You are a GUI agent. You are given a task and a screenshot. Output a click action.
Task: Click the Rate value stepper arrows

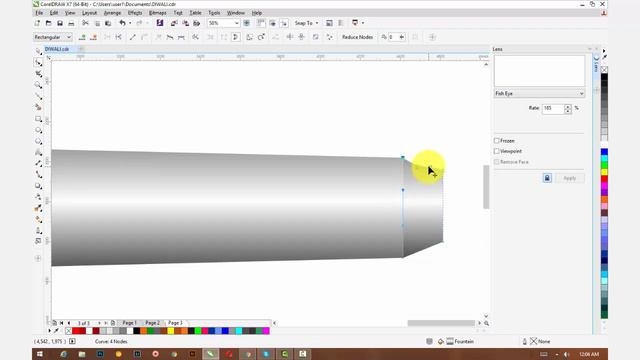click(x=568, y=108)
